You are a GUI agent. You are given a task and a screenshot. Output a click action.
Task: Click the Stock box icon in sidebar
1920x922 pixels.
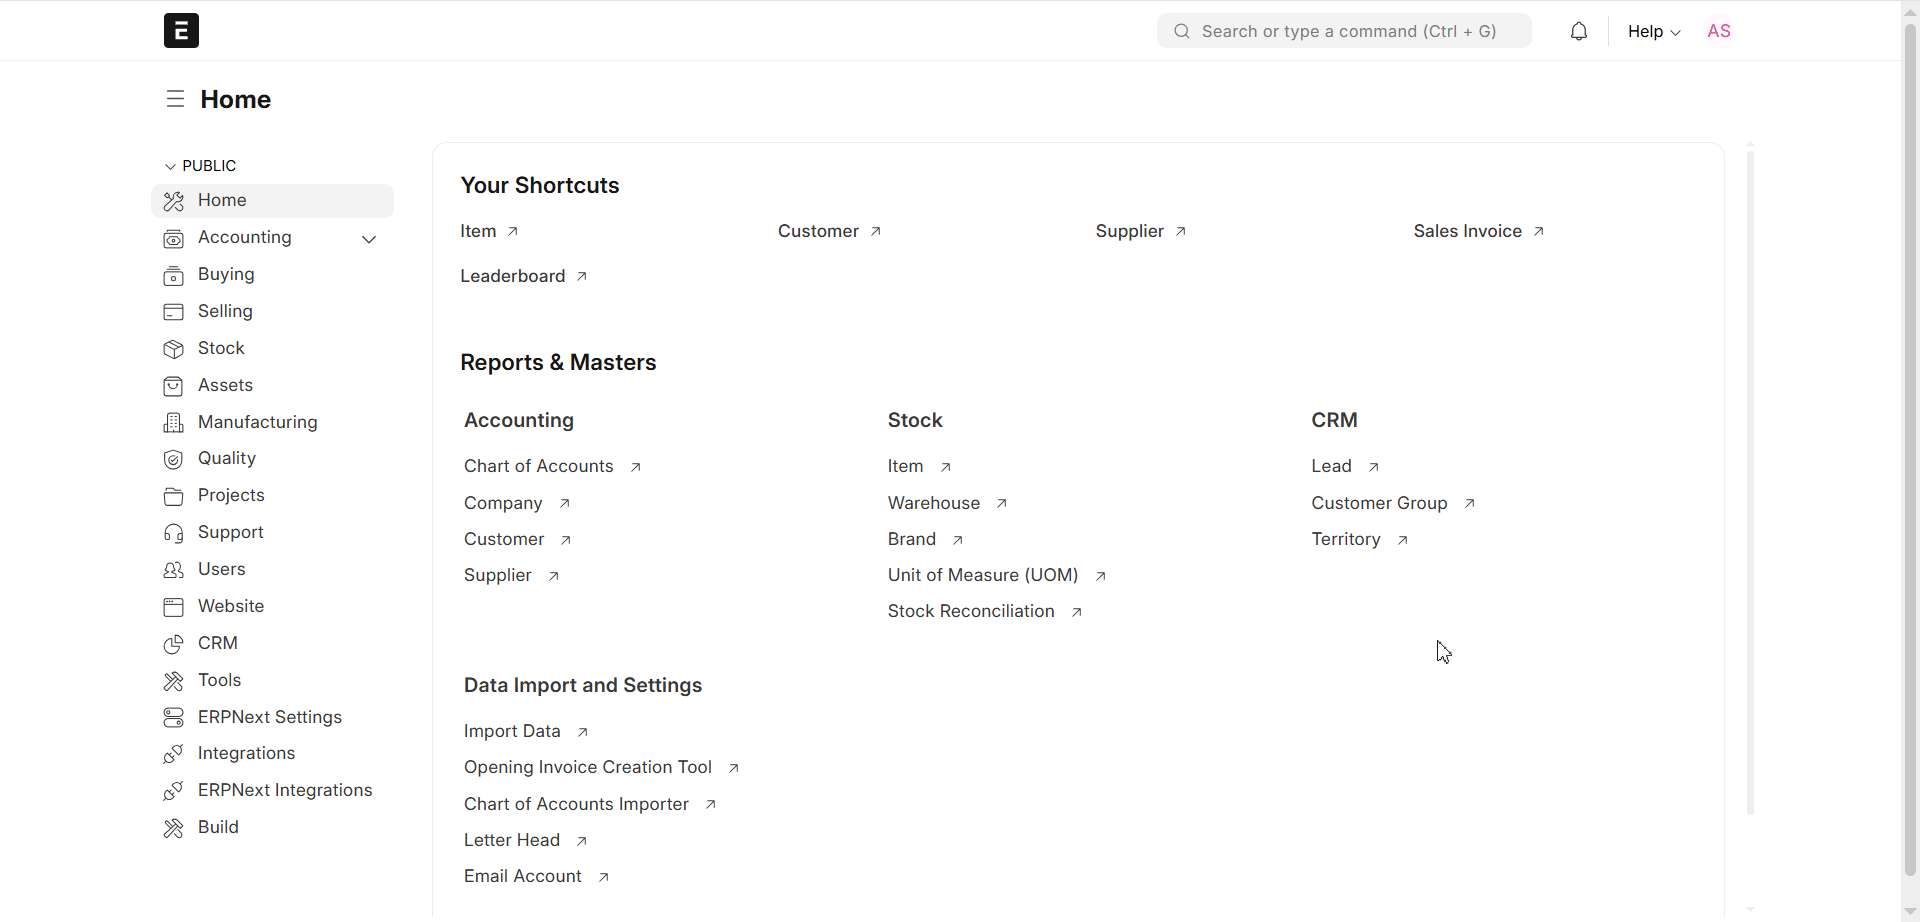tap(174, 349)
